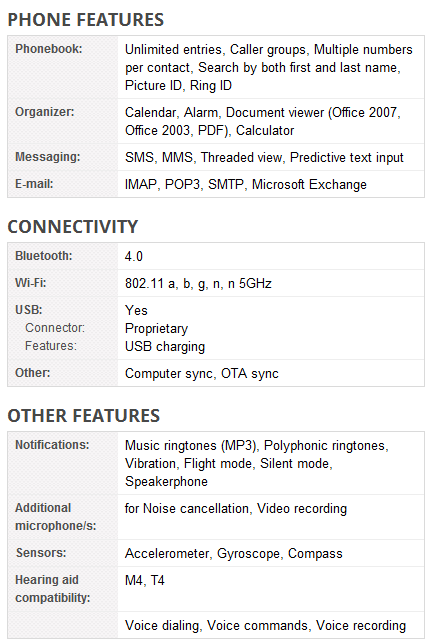The height and width of the screenshot is (643, 430).
Task: Click the Additional microphone/s label
Action: [56, 517]
